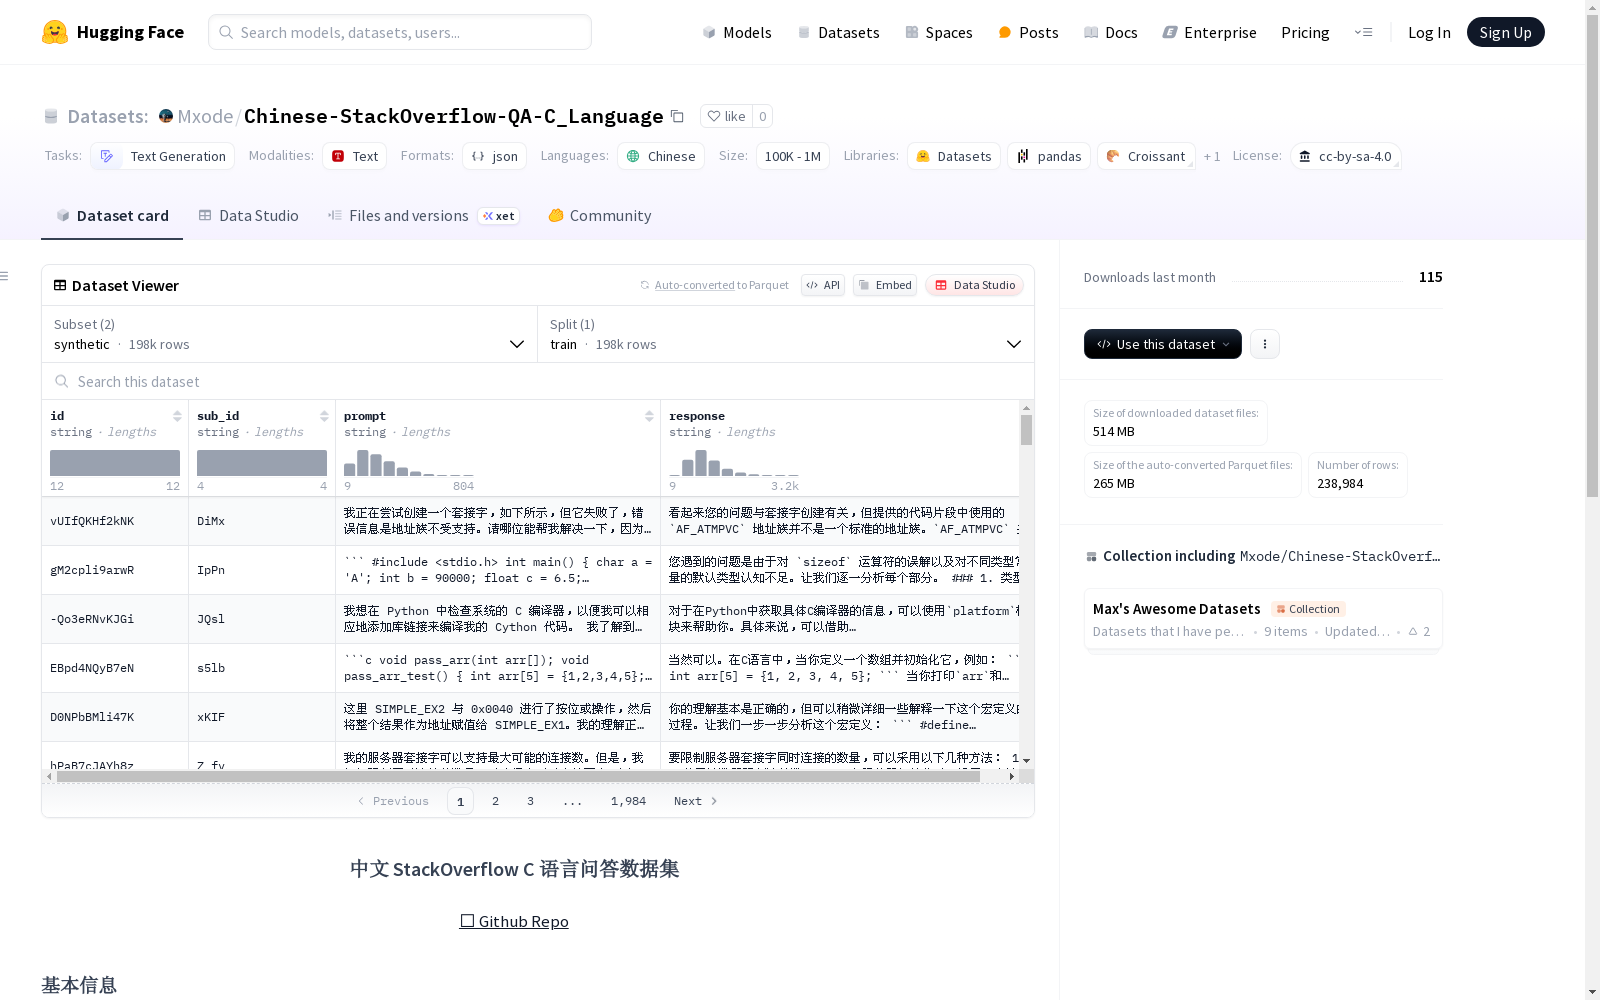Click the id column length histogram
The width and height of the screenshot is (1600, 1000).
pyautogui.click(x=115, y=463)
